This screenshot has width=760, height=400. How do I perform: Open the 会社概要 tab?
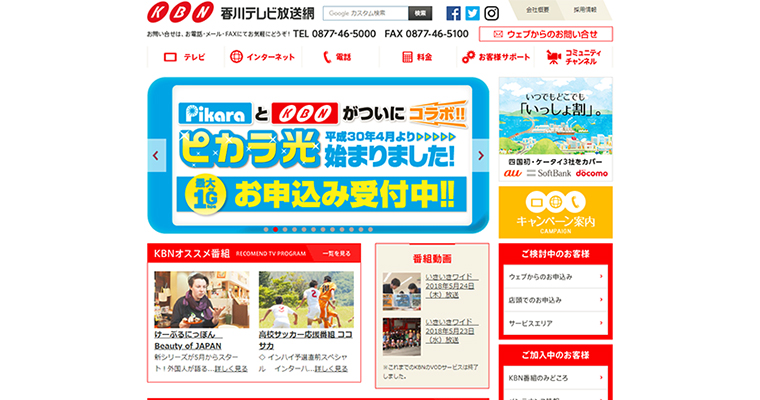(x=538, y=10)
